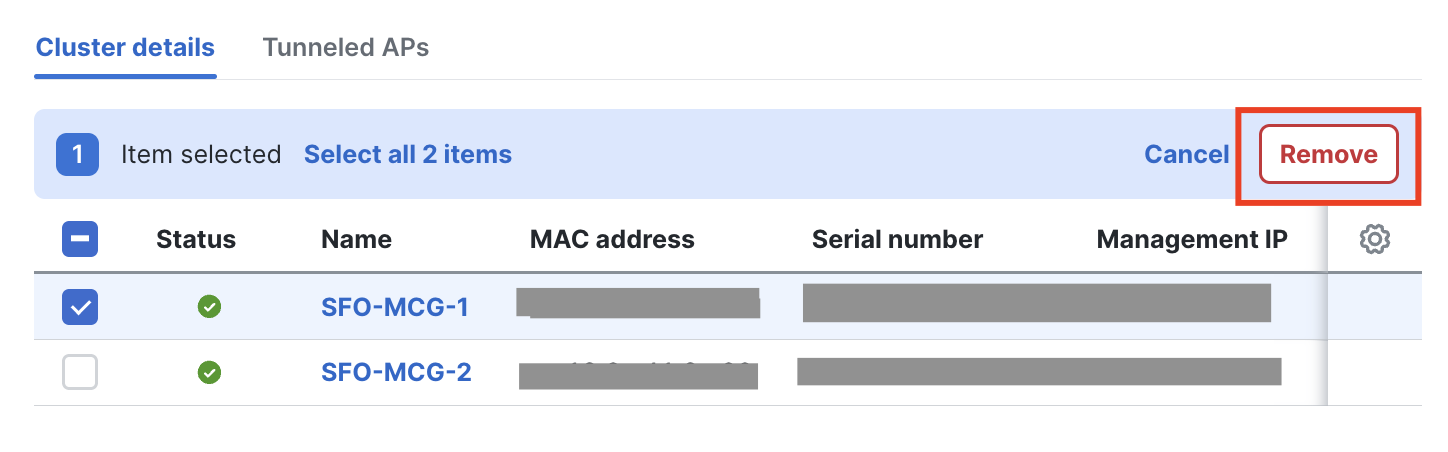
Task: Sort by the Status column header
Action: coord(196,240)
